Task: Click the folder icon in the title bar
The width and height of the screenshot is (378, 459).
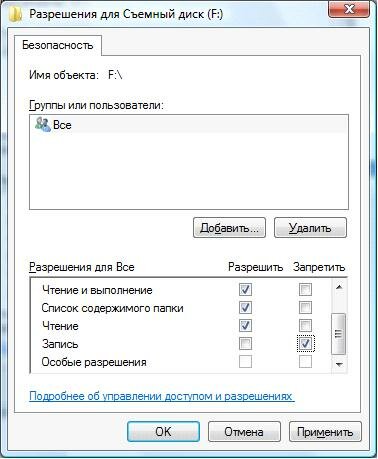Action: [16, 14]
